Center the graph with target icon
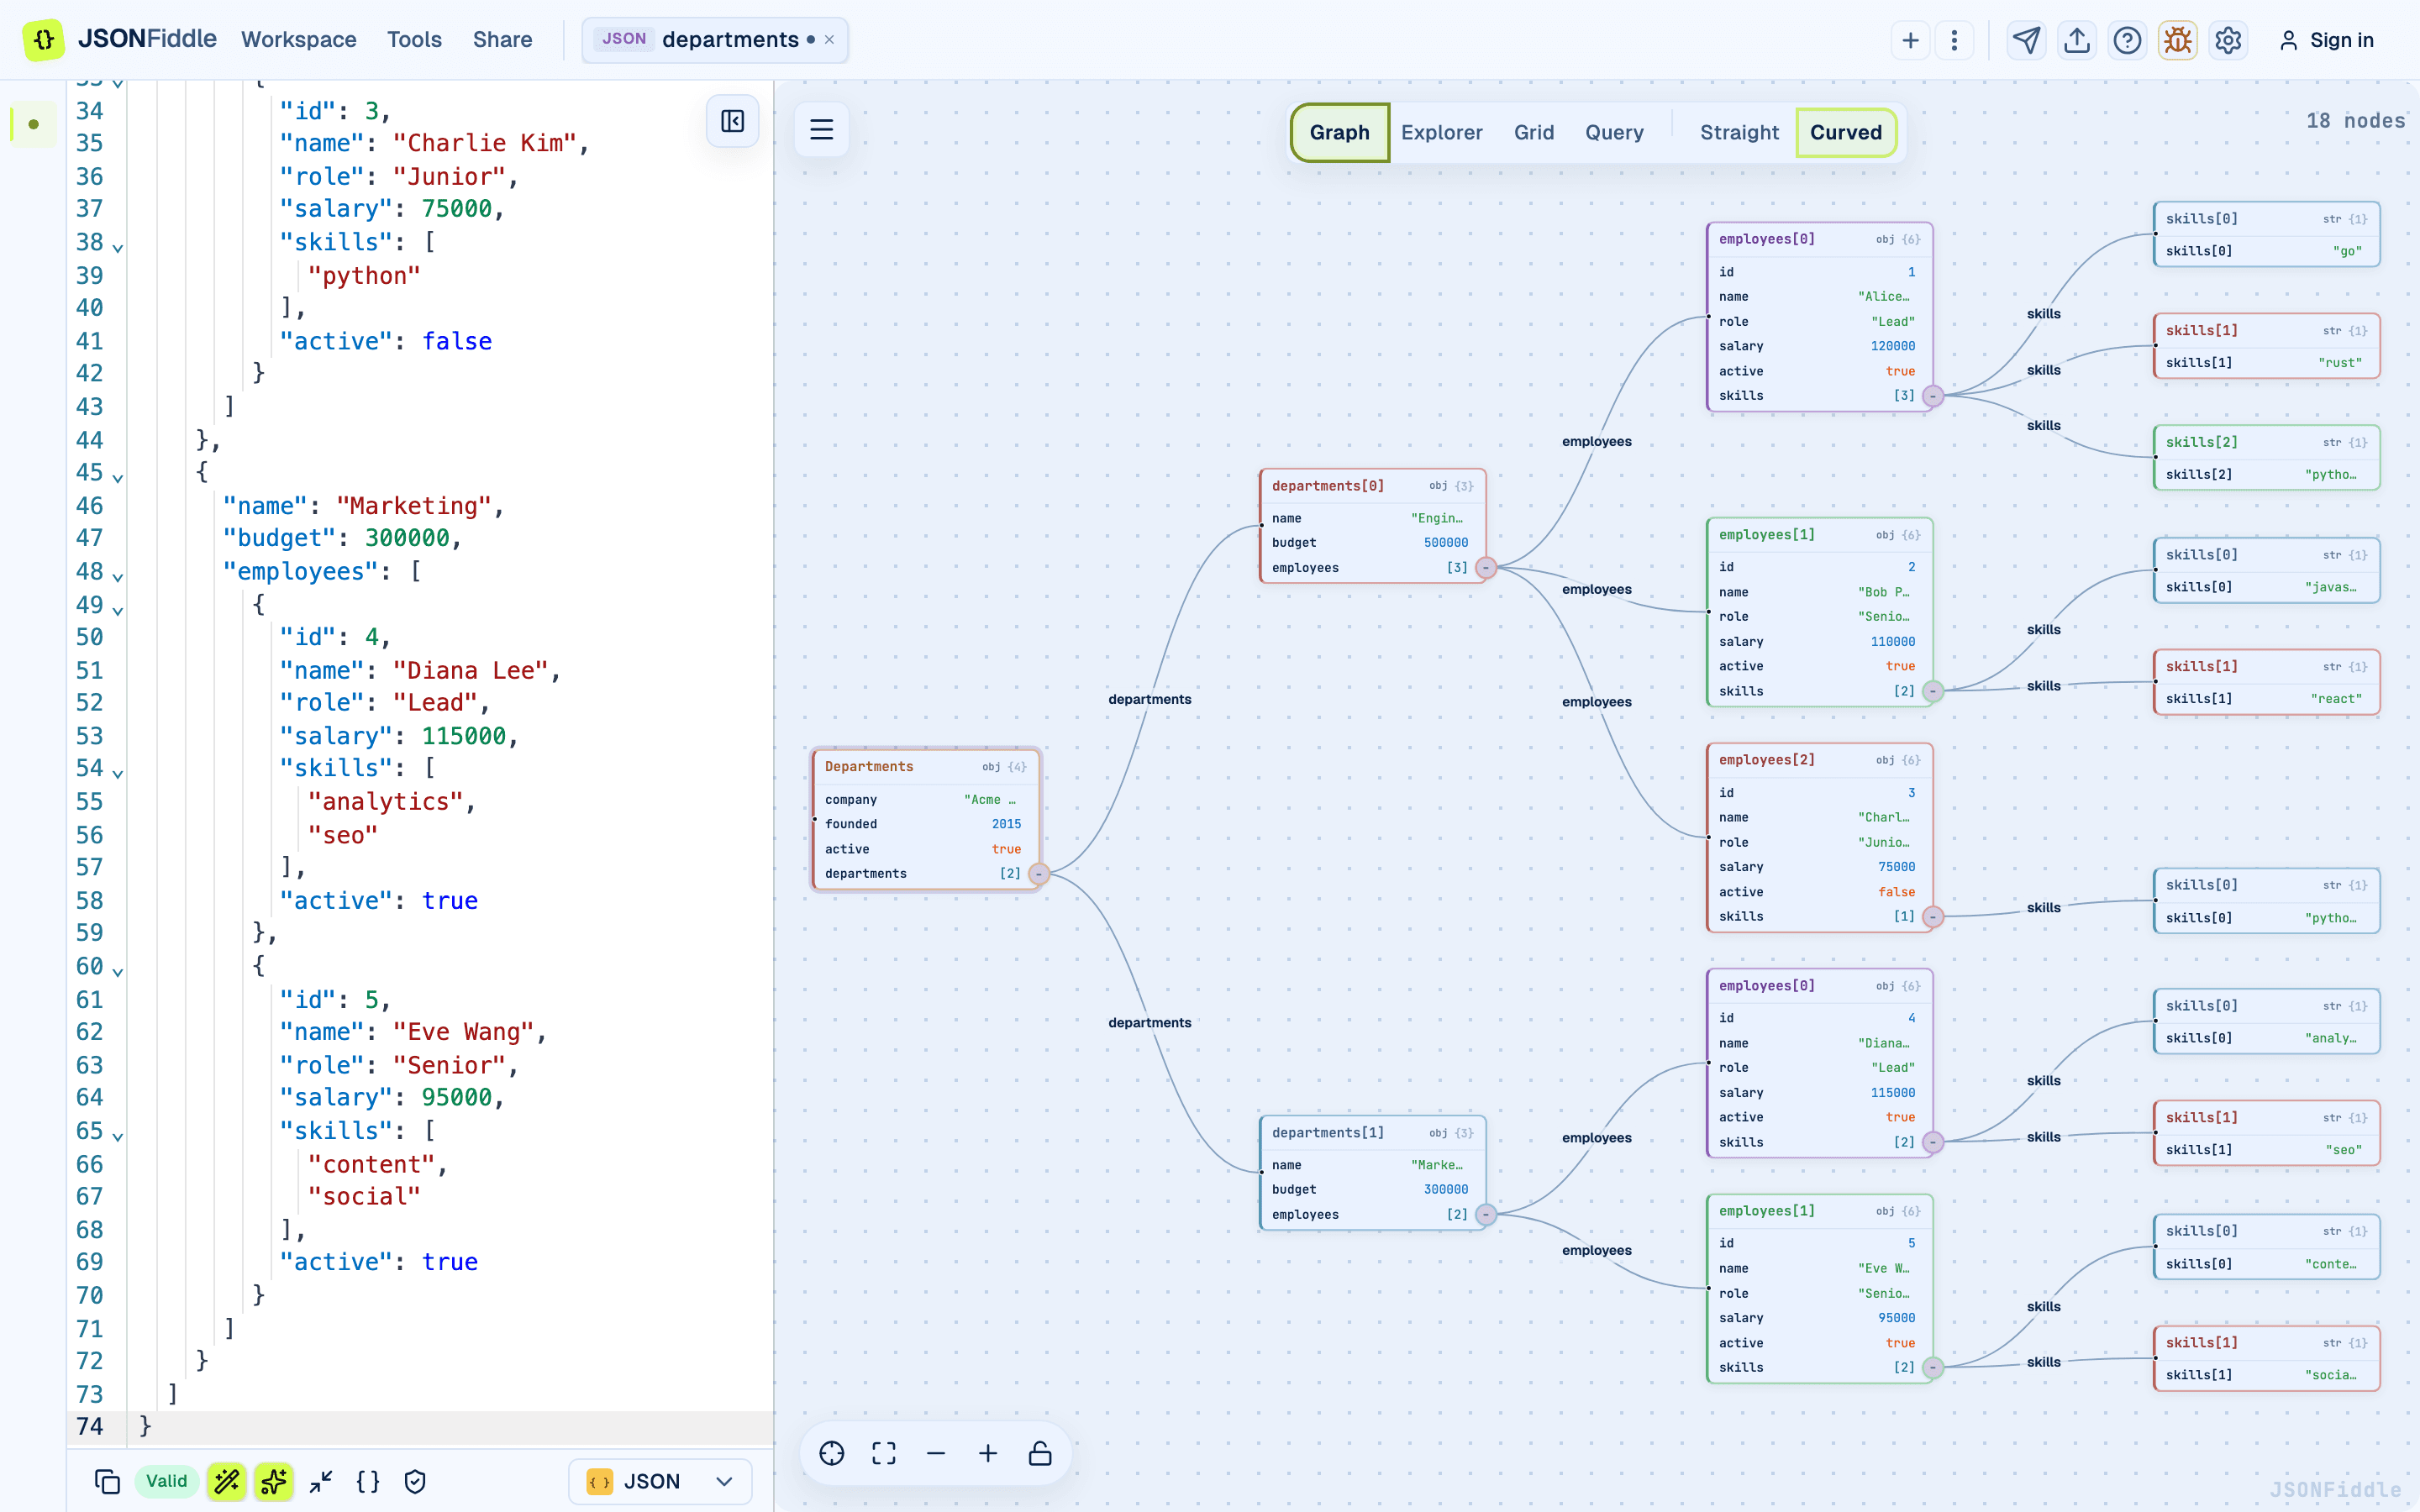2420x1512 pixels. (832, 1453)
